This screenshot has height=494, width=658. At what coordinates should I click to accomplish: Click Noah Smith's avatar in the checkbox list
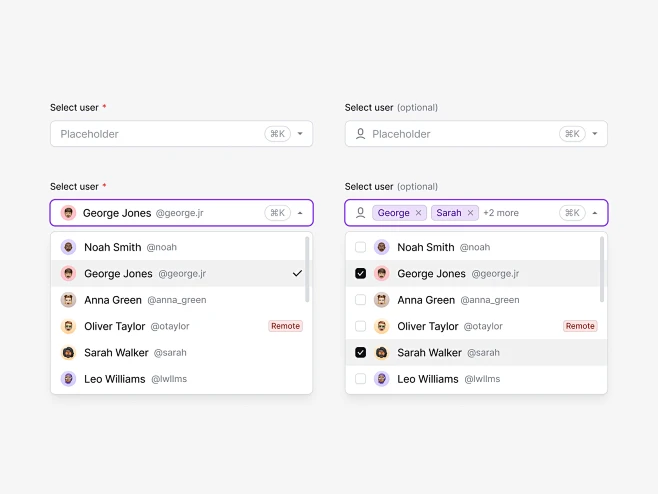[x=381, y=247]
